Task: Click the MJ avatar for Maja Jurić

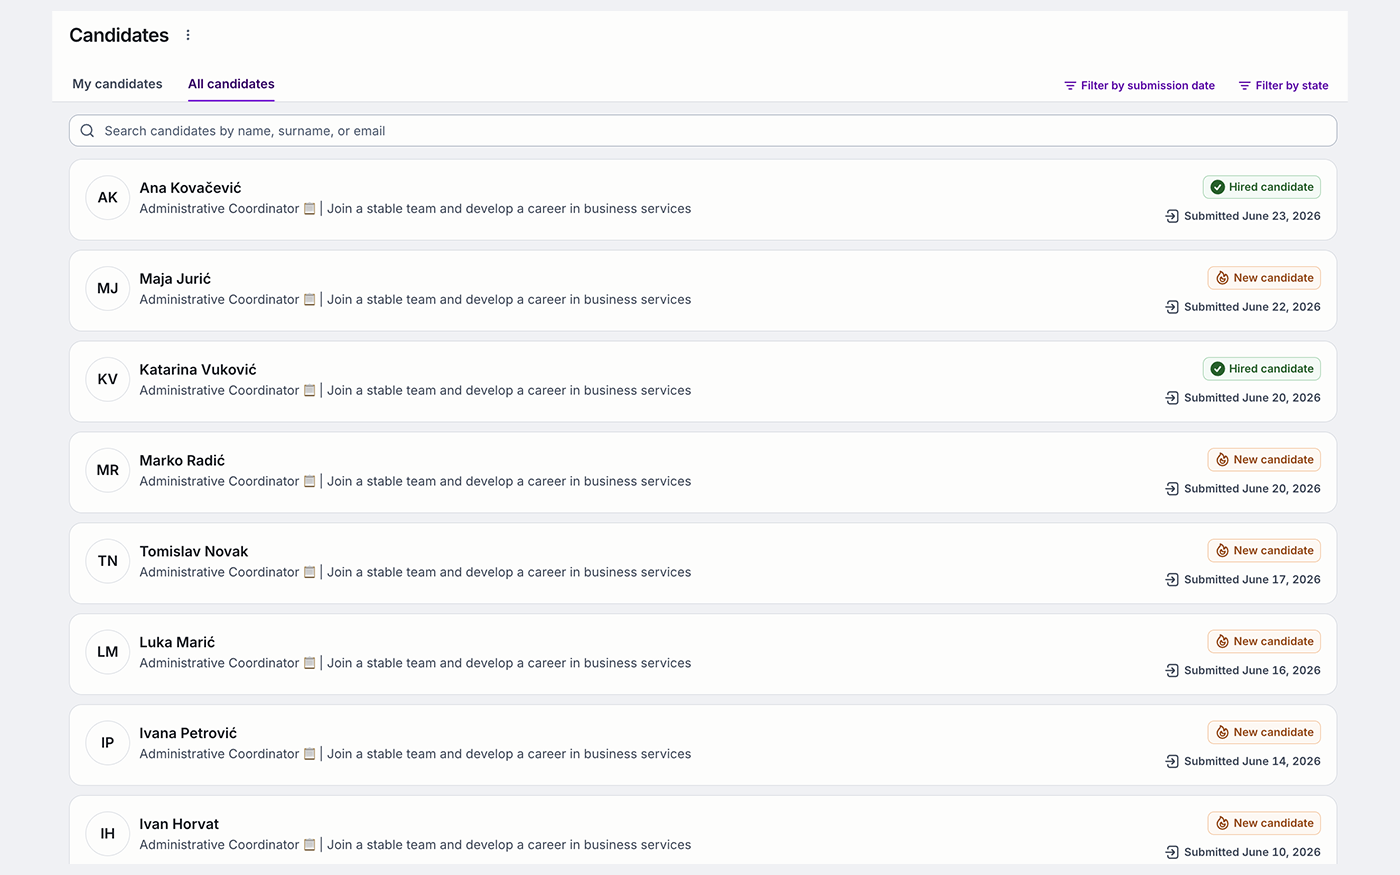Action: [108, 289]
